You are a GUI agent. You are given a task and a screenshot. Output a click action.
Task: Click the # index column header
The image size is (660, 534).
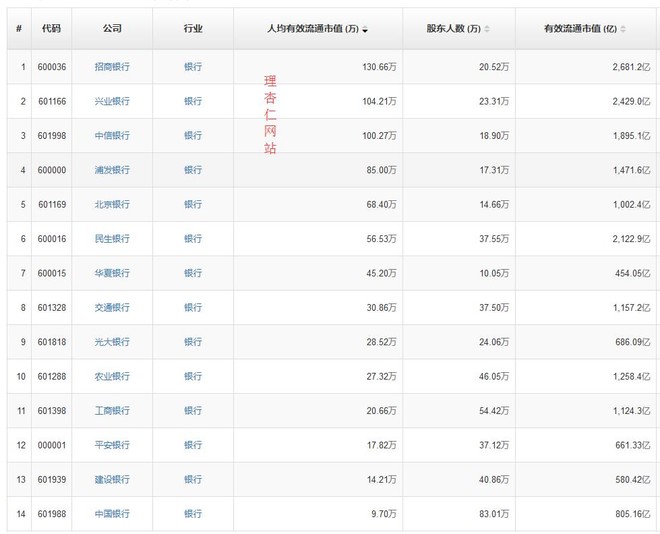point(19,29)
